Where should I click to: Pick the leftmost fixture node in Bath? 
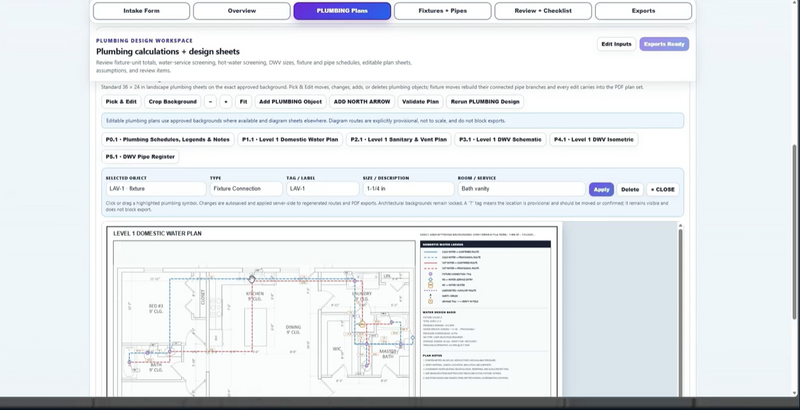coord(129,362)
